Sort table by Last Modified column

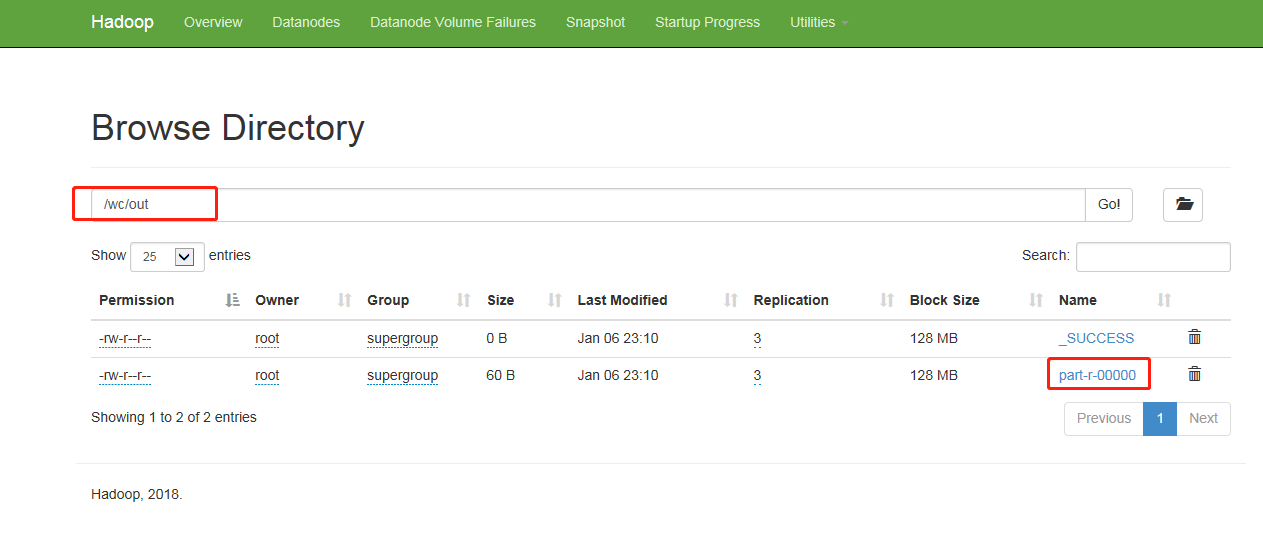[x=622, y=300]
